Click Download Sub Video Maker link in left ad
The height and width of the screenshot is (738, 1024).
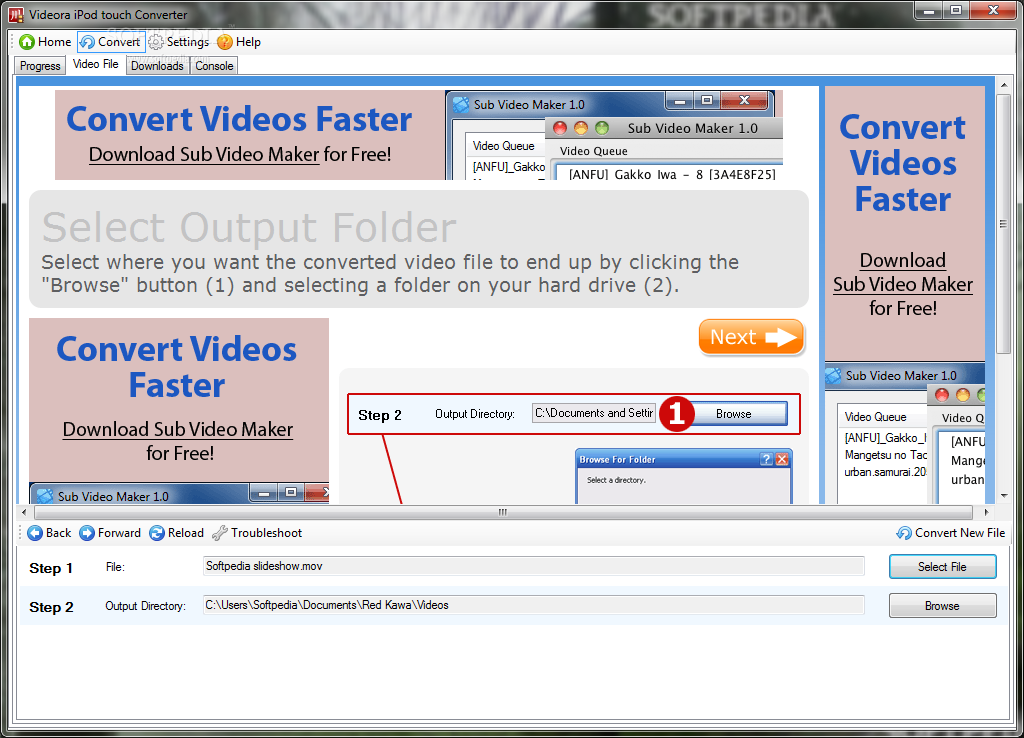tap(178, 429)
